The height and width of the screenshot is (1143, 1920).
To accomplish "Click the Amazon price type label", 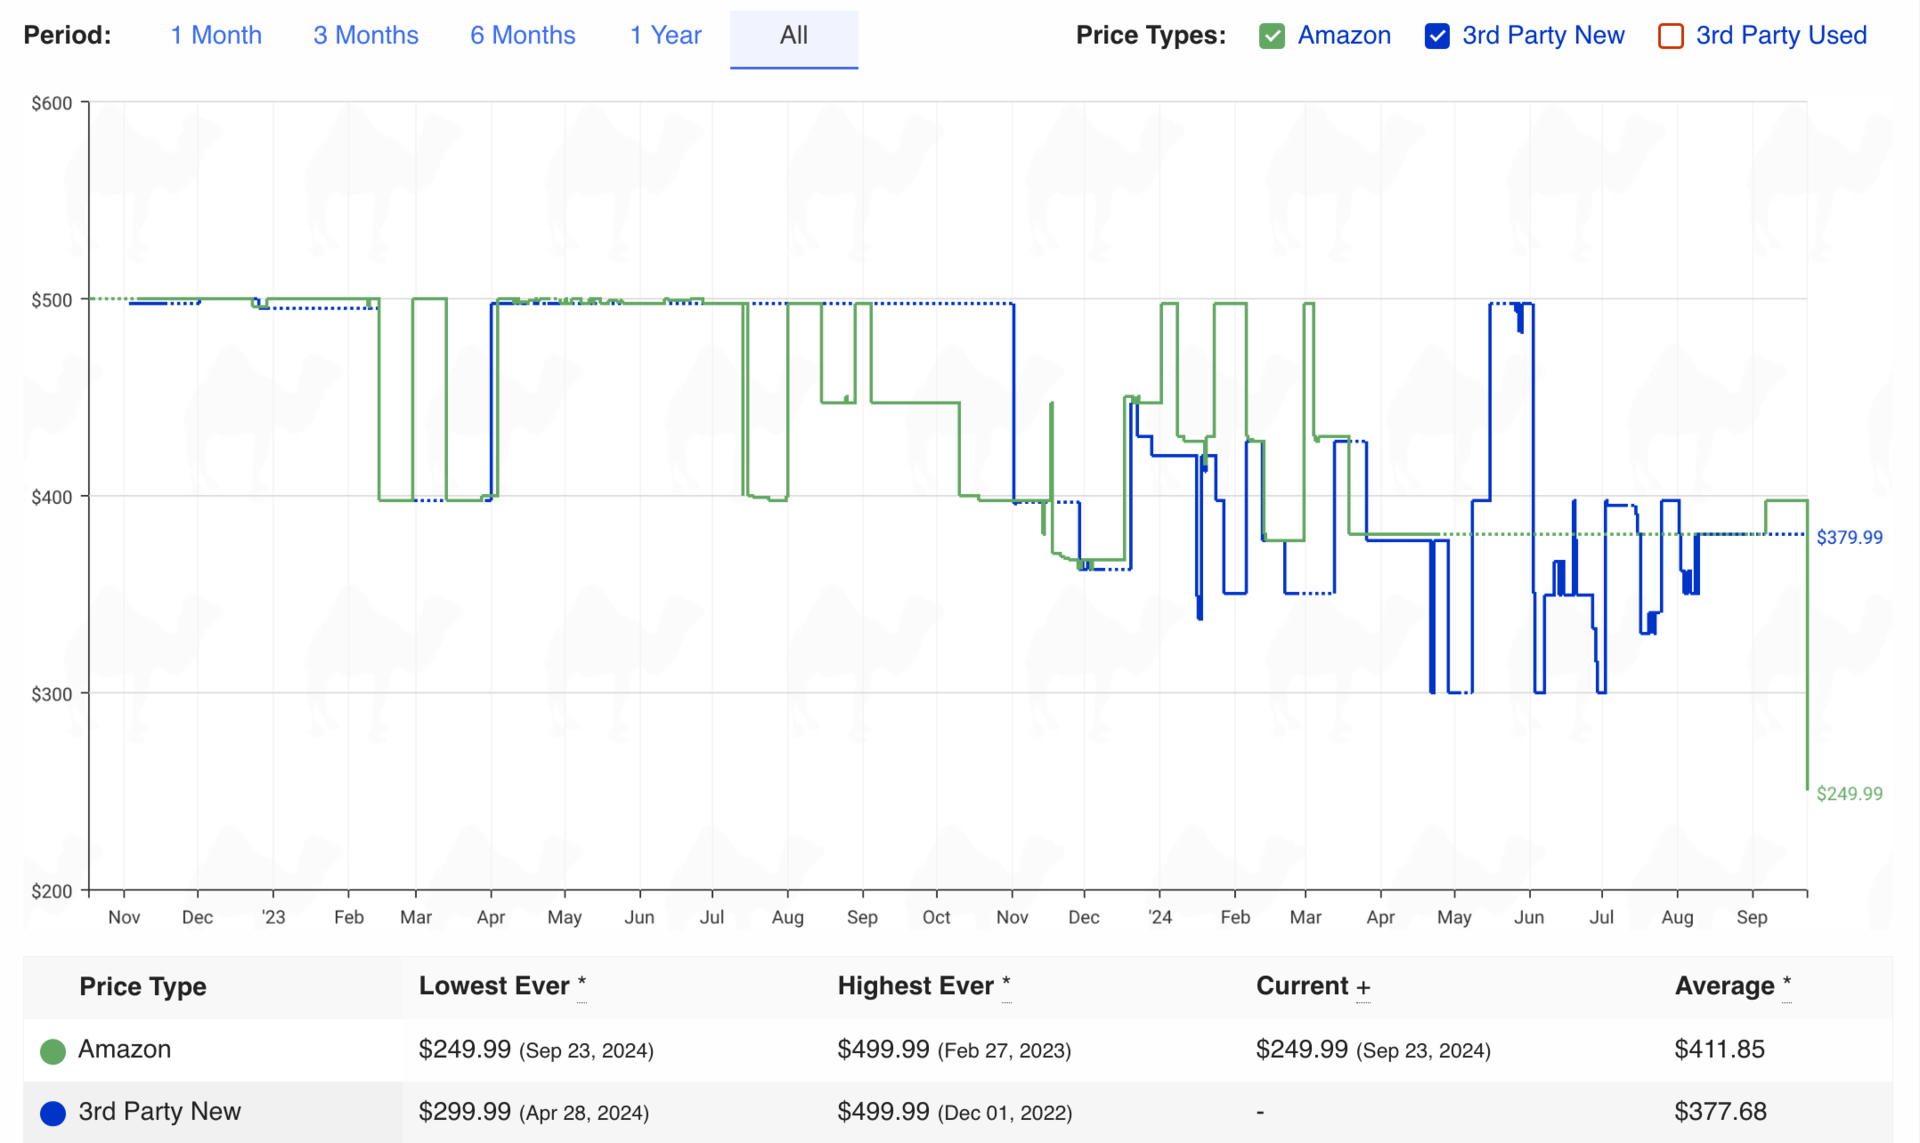I will point(1343,36).
